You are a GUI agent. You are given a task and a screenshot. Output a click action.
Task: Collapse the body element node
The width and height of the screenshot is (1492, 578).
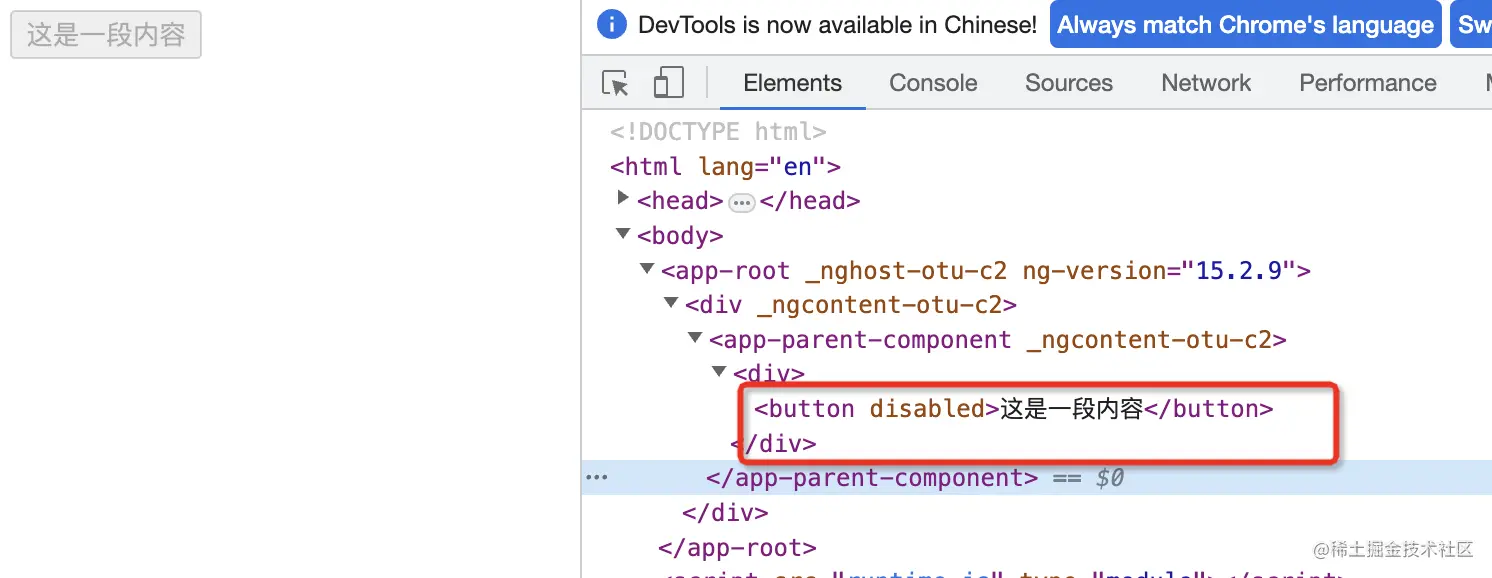tap(624, 235)
